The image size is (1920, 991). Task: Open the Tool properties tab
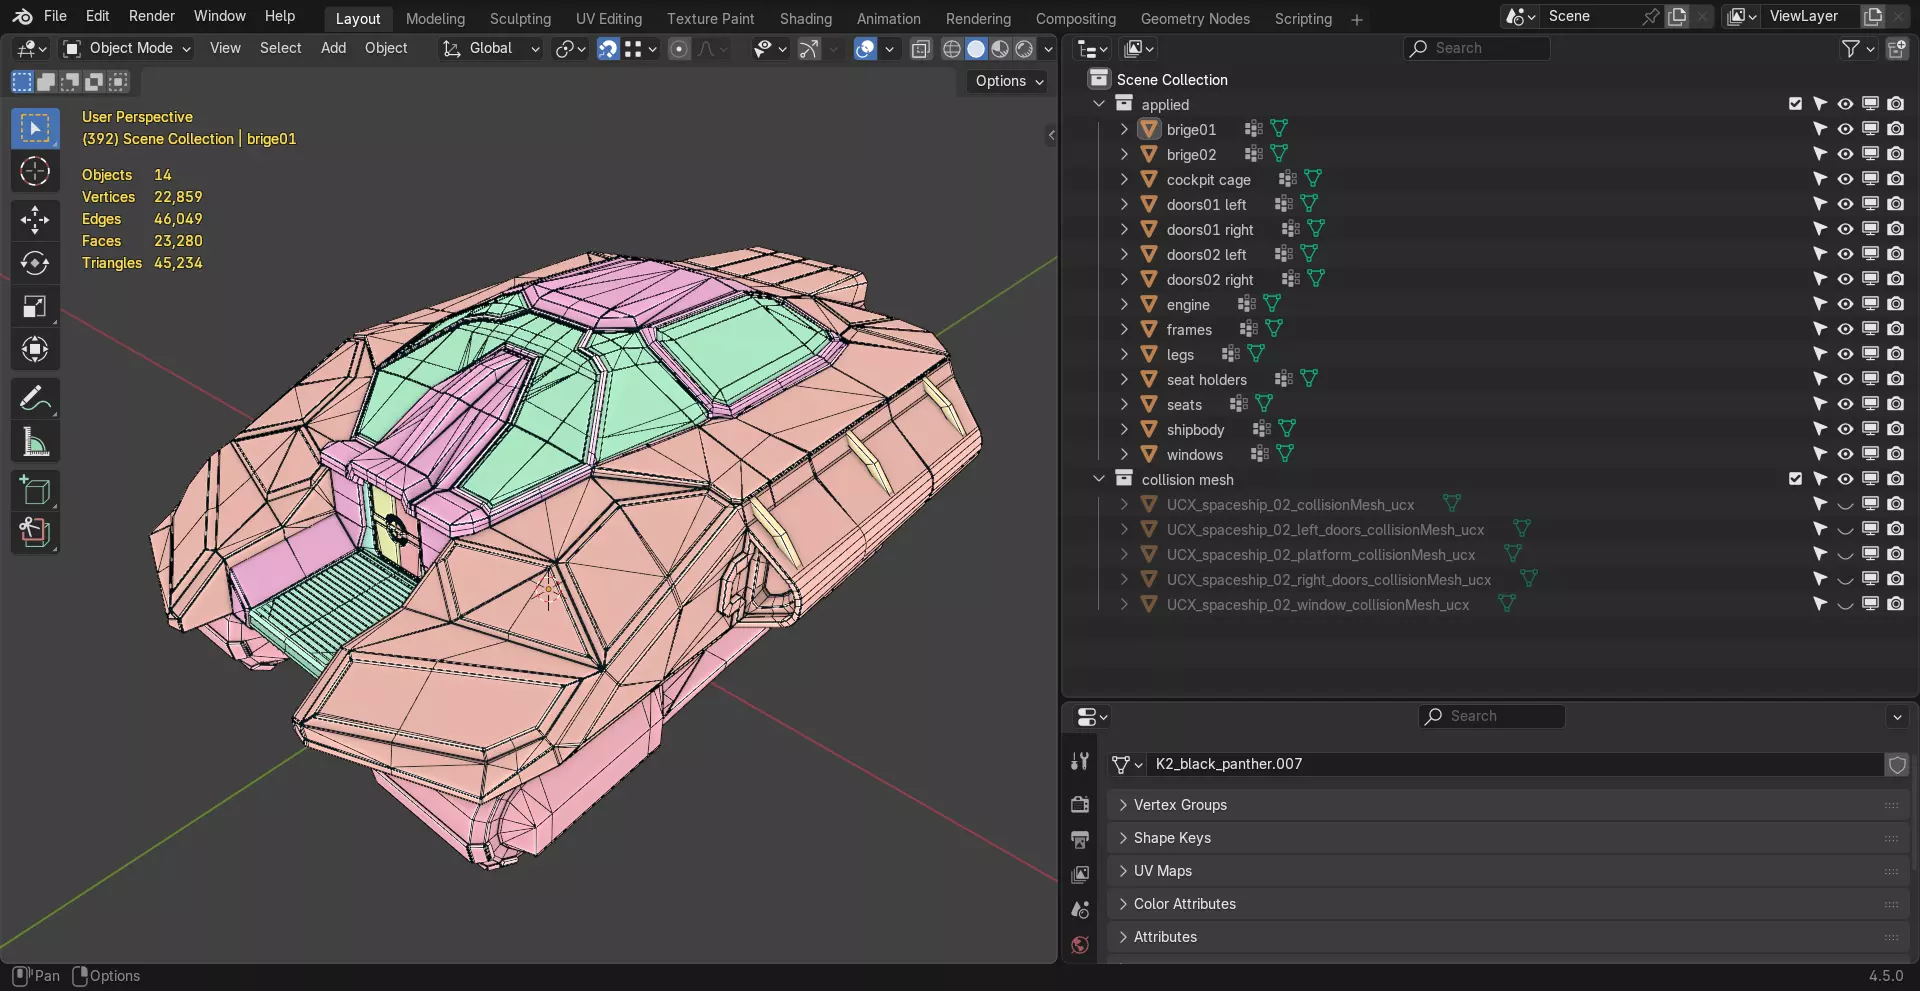click(x=1080, y=762)
